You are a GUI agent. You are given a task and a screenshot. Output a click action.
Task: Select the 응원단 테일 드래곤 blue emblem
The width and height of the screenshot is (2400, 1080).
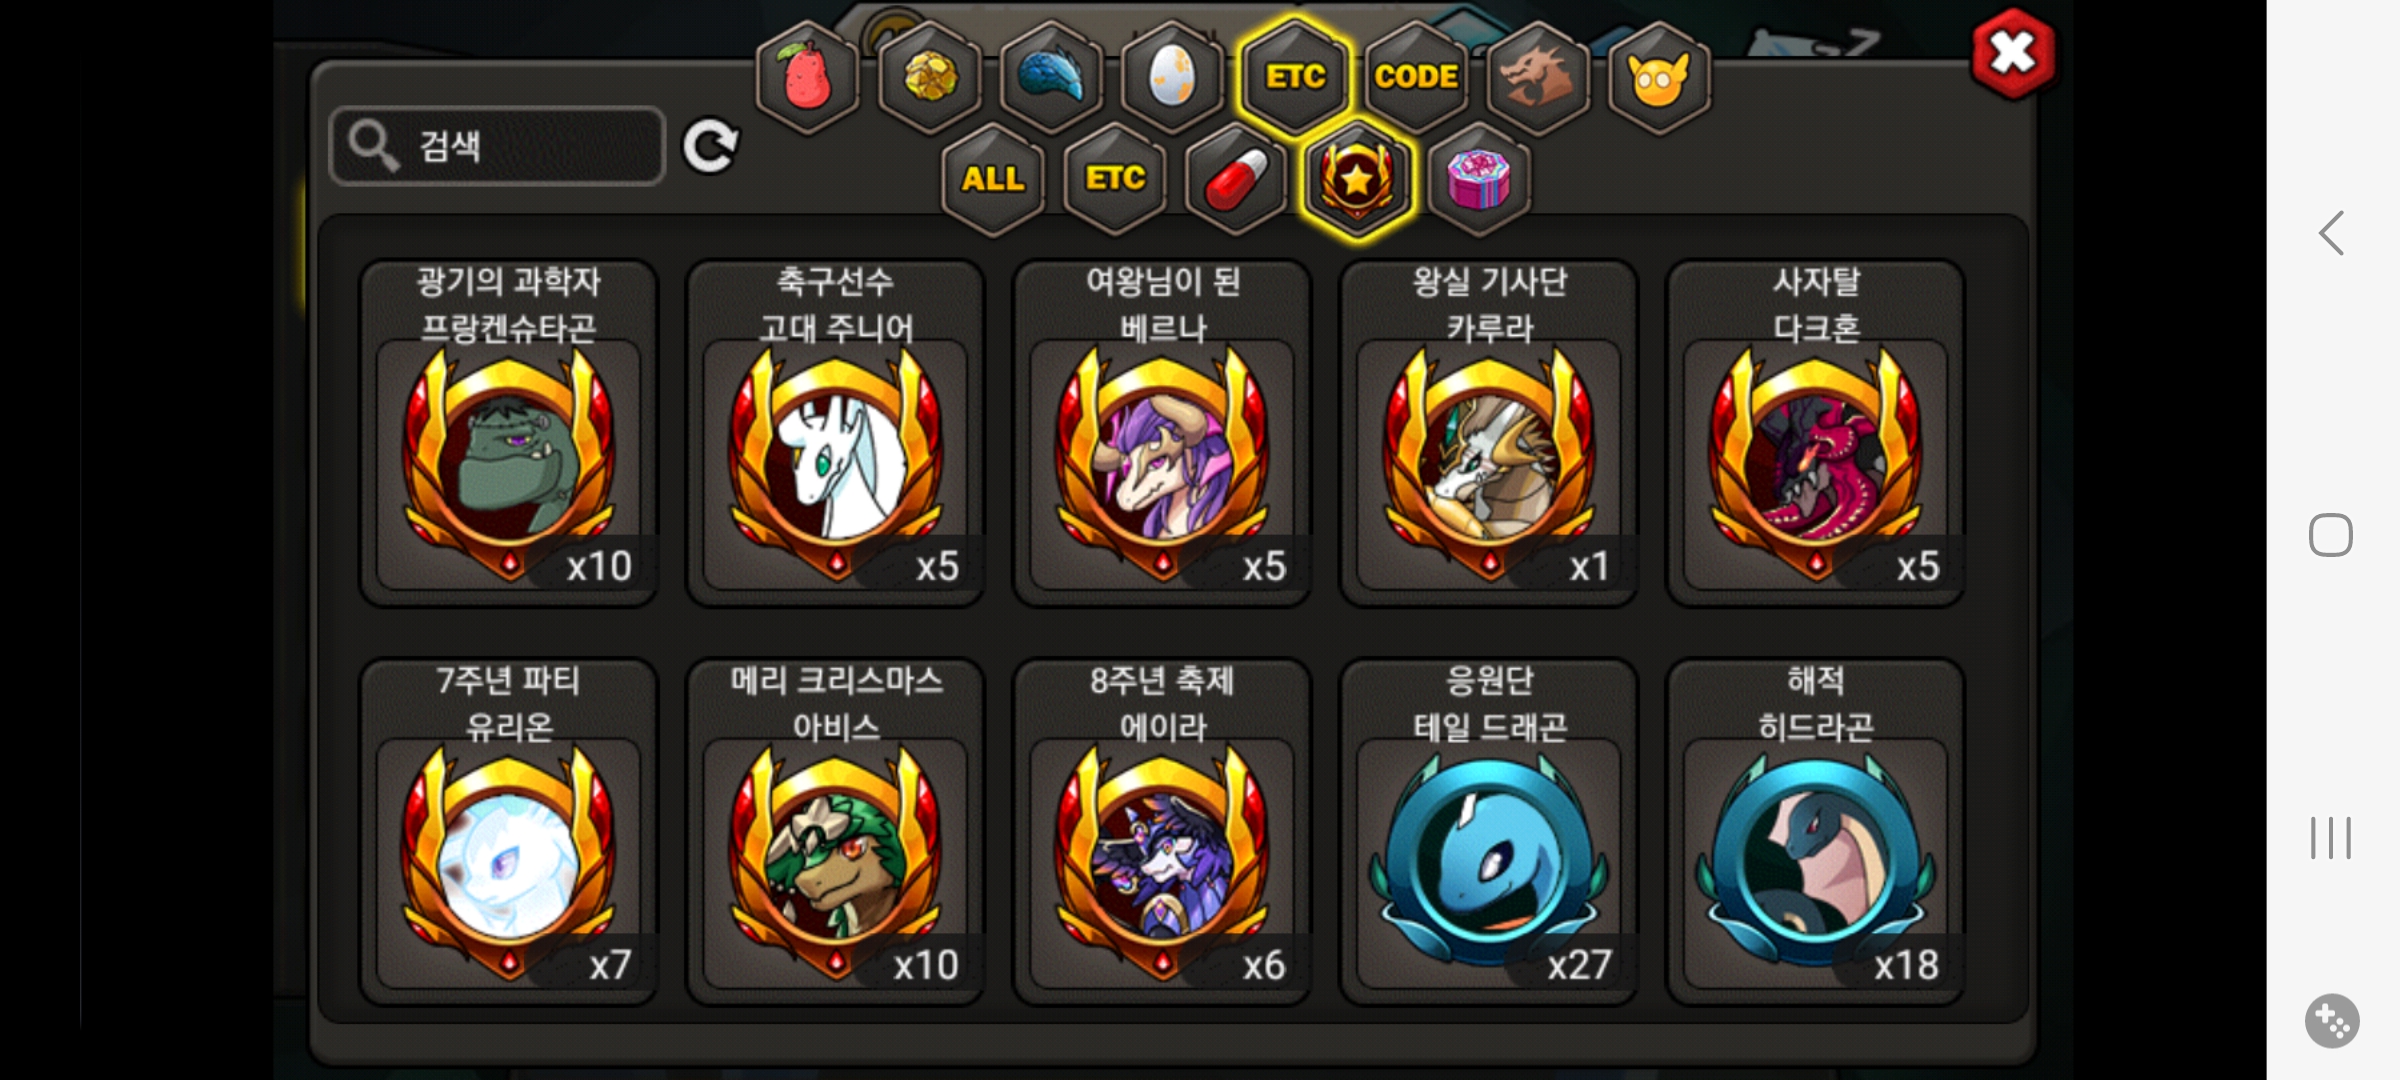tap(1489, 831)
